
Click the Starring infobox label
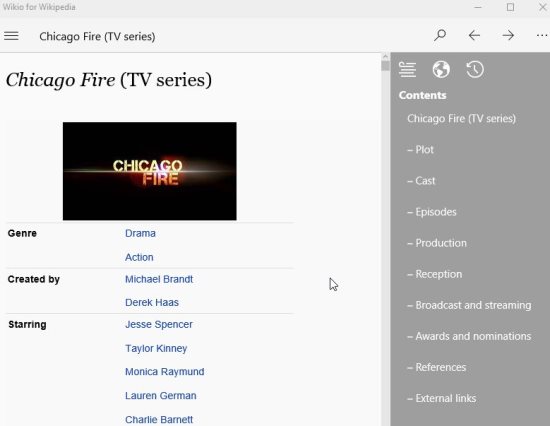pos(27,325)
